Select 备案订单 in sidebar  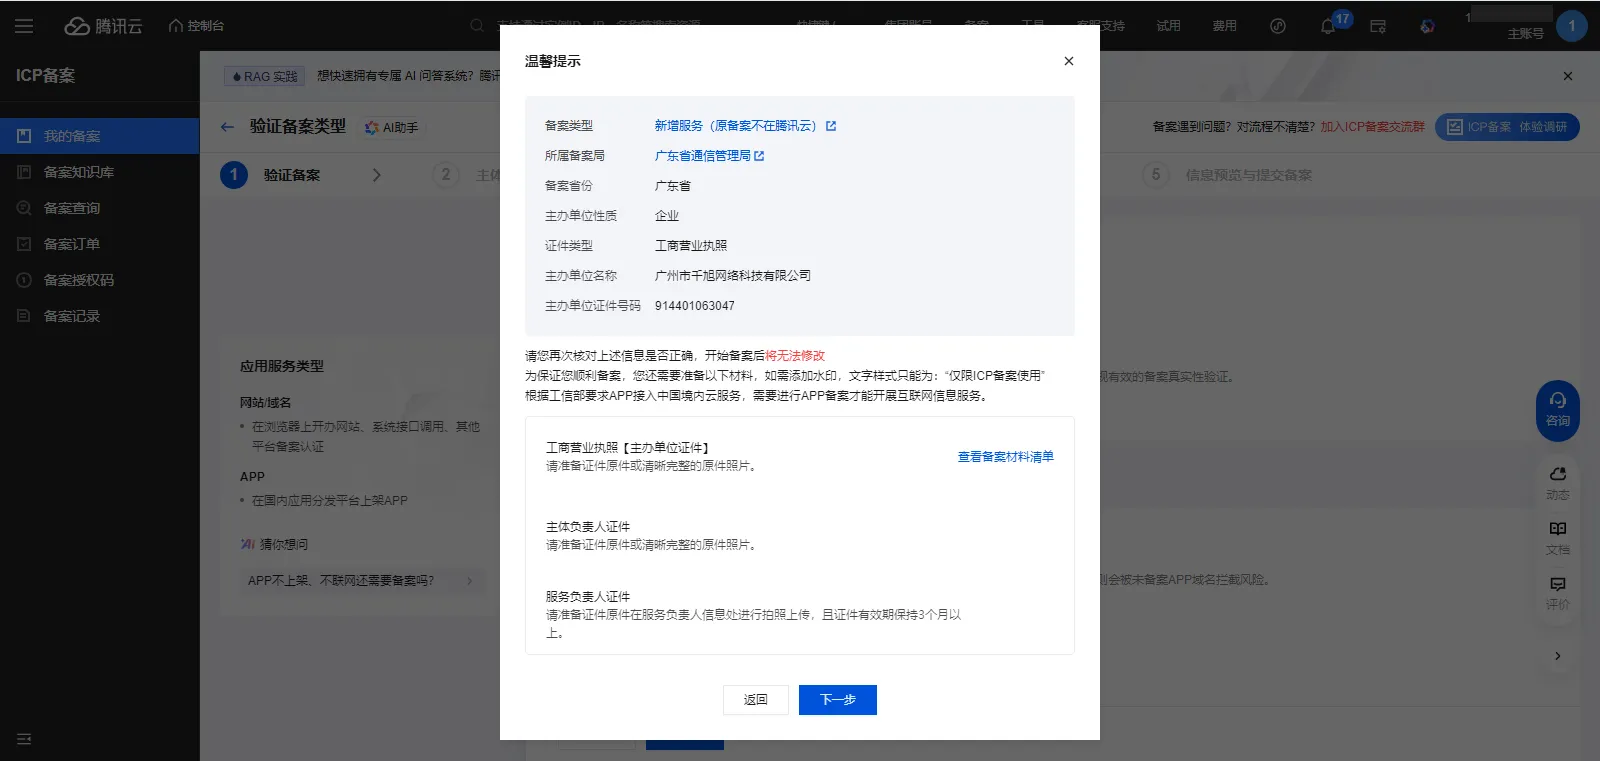tap(100, 244)
